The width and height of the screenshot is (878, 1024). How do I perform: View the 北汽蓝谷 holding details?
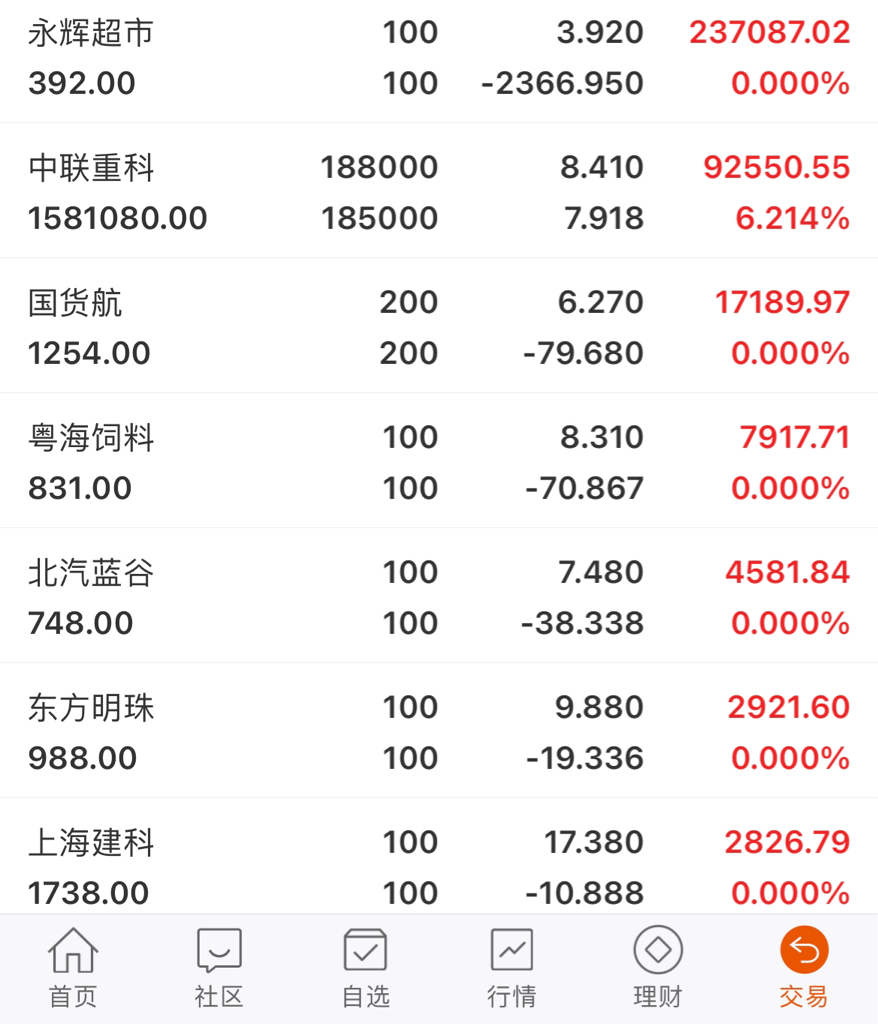coord(91,573)
